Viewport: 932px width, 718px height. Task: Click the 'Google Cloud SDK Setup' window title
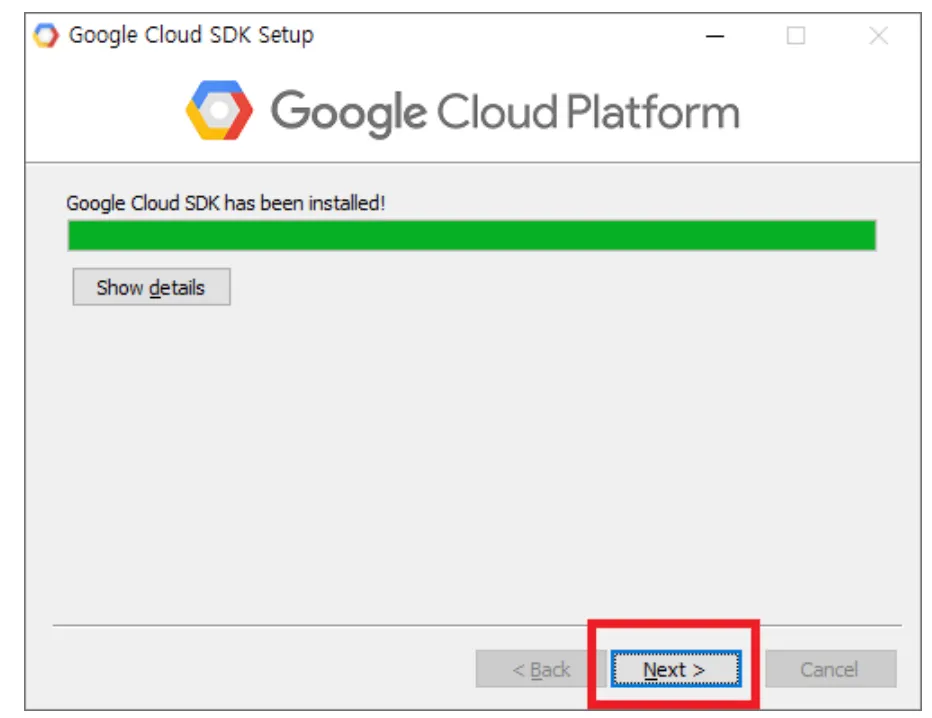190,36
